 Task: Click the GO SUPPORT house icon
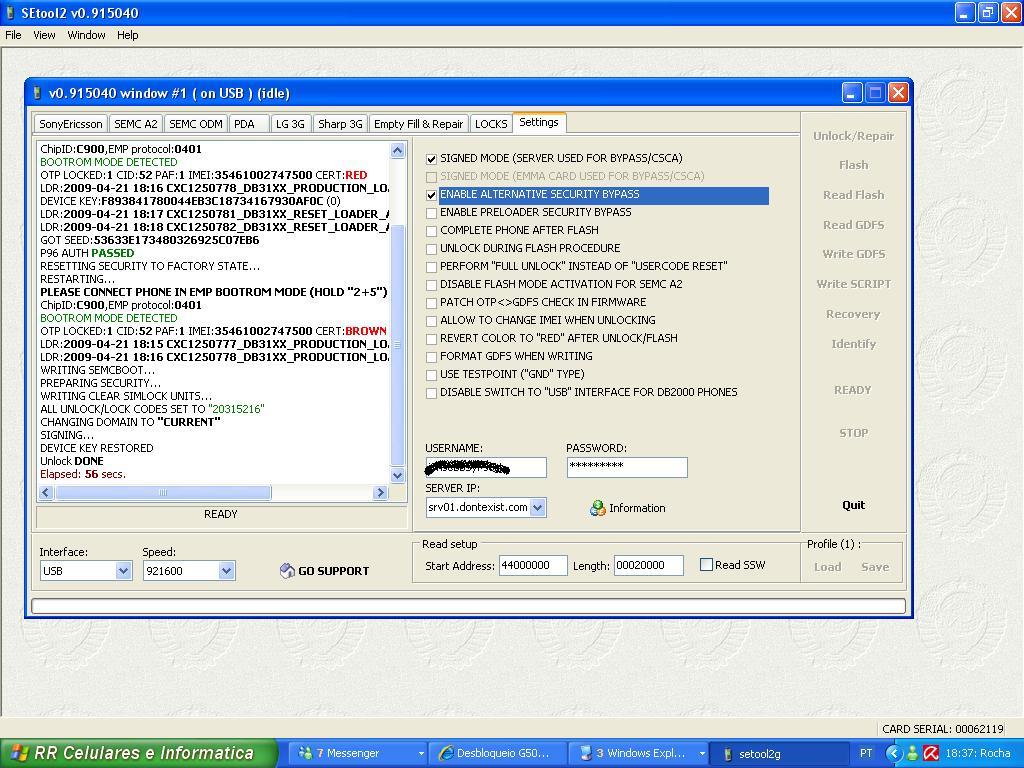[x=287, y=571]
